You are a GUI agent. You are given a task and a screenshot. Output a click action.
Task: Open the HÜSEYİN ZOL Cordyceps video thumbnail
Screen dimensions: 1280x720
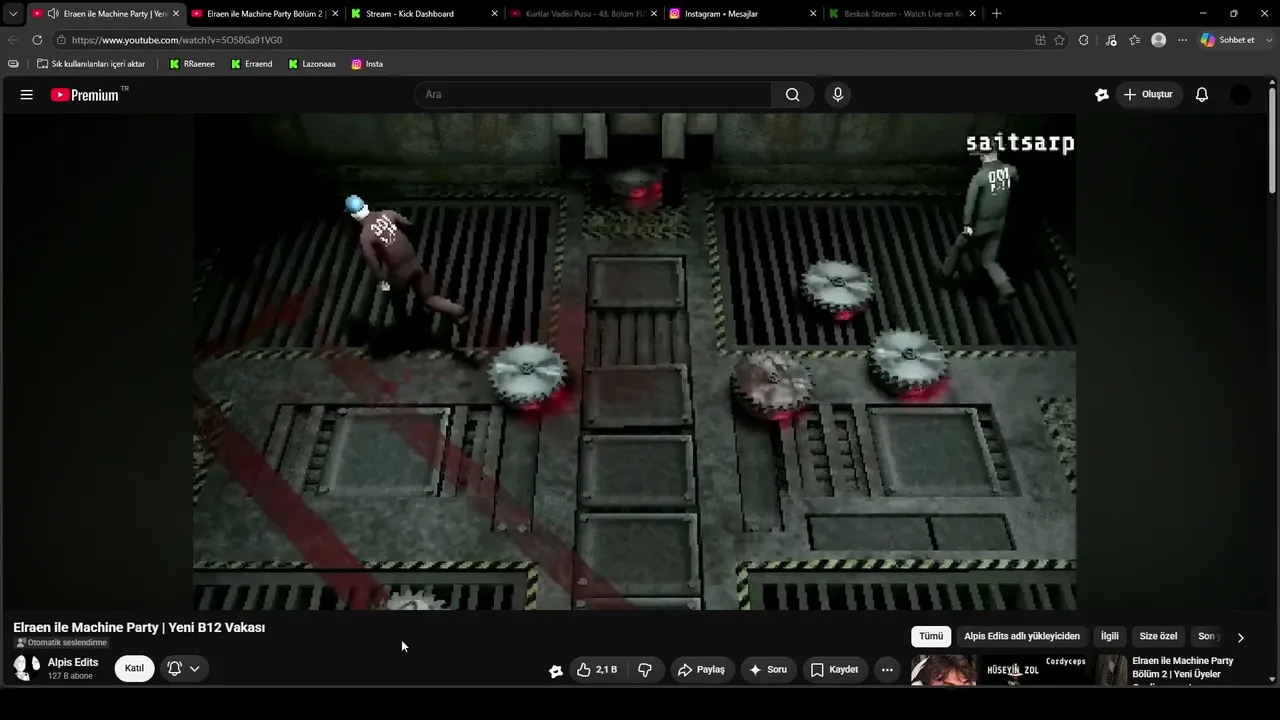1019,671
